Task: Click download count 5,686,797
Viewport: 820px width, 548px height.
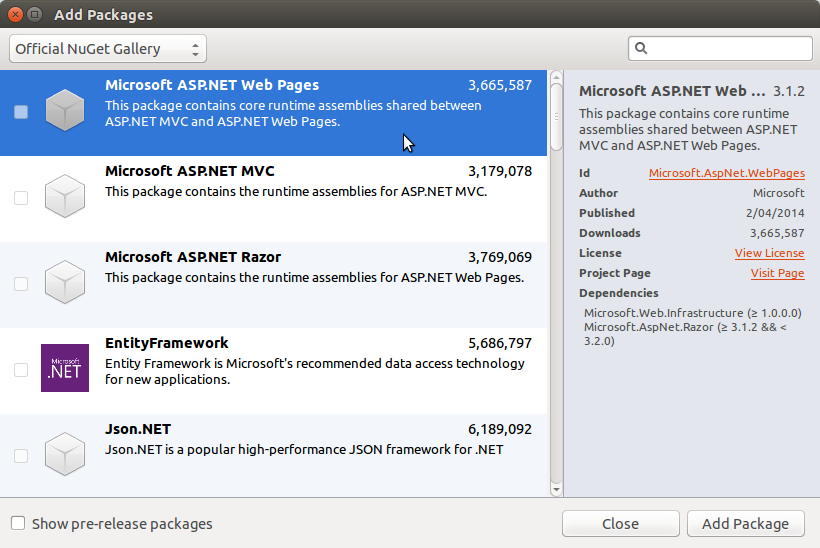Action: [500, 343]
